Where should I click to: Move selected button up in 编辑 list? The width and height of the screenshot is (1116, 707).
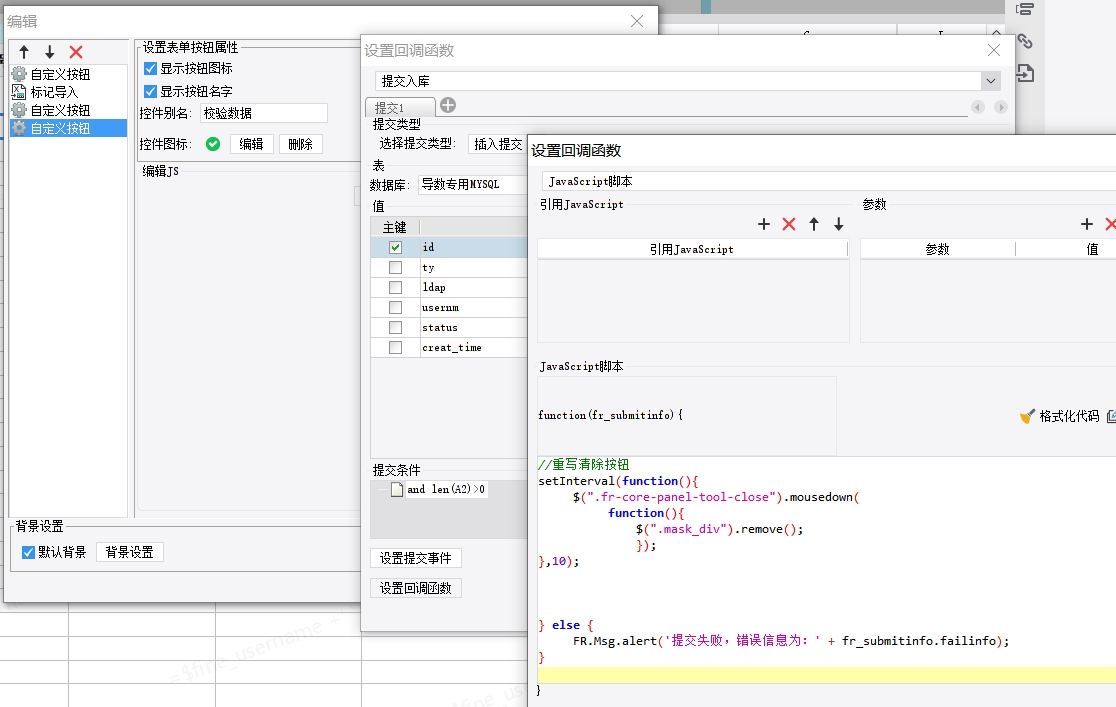point(24,52)
